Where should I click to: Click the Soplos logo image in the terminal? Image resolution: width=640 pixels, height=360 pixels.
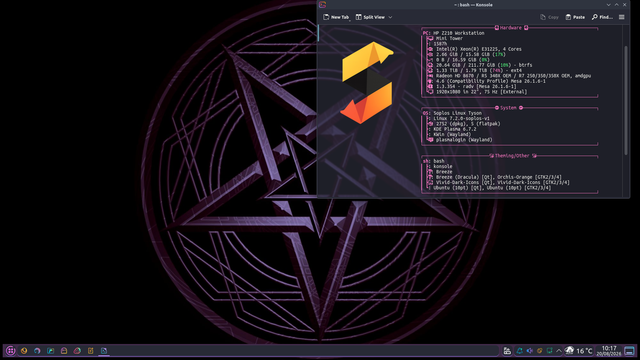pos(367,83)
